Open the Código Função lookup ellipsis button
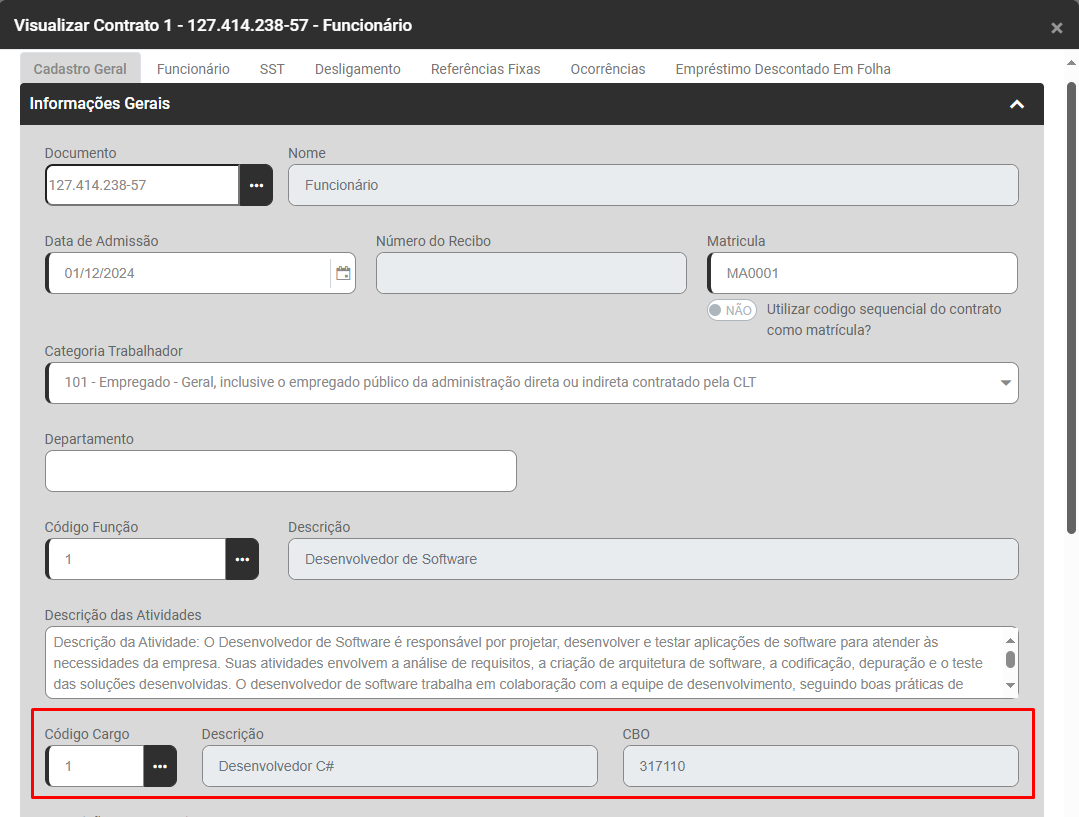Screen dimensions: 1079x817 tap(242, 559)
